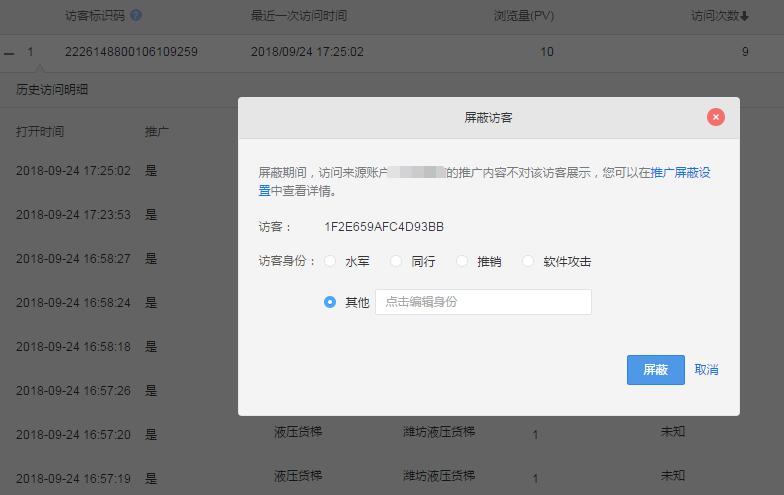The height and width of the screenshot is (495, 784).
Task: Click the help icon beside 访客标识码
Action: [x=136, y=16]
